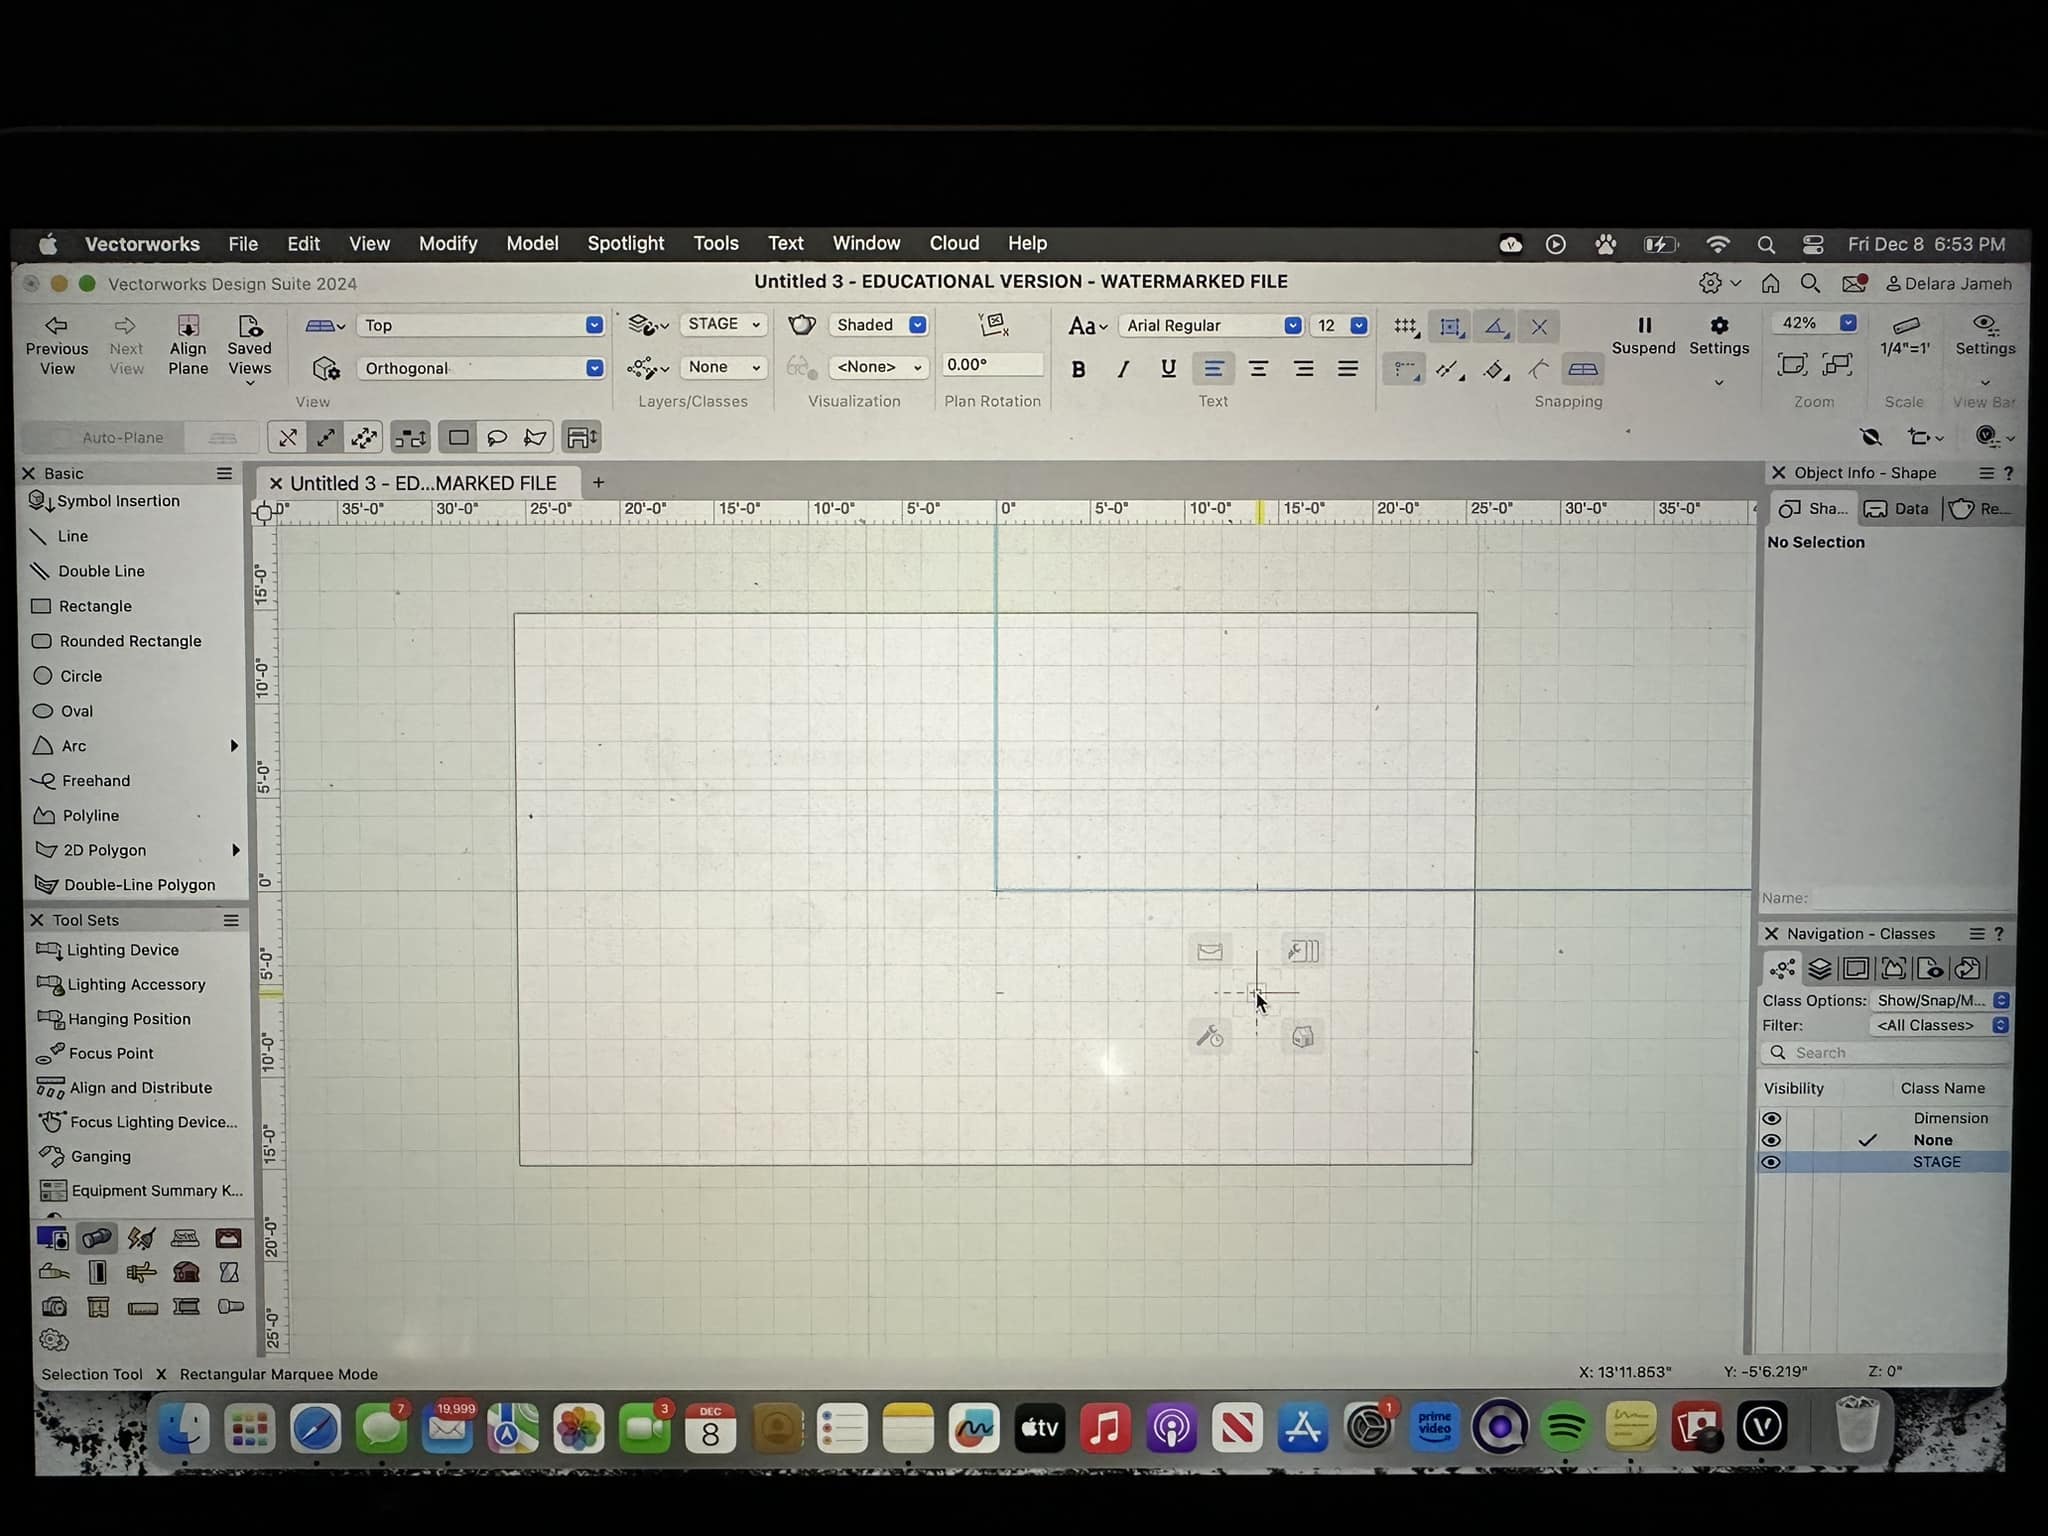Open the Delara Jameh account button

[1948, 284]
